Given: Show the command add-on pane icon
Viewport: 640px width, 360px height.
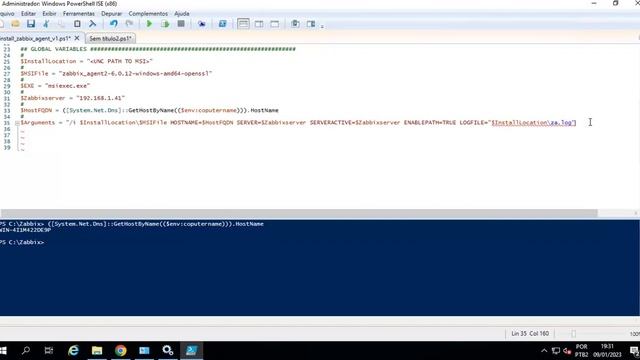Looking at the screenshot, I should click(311, 24).
